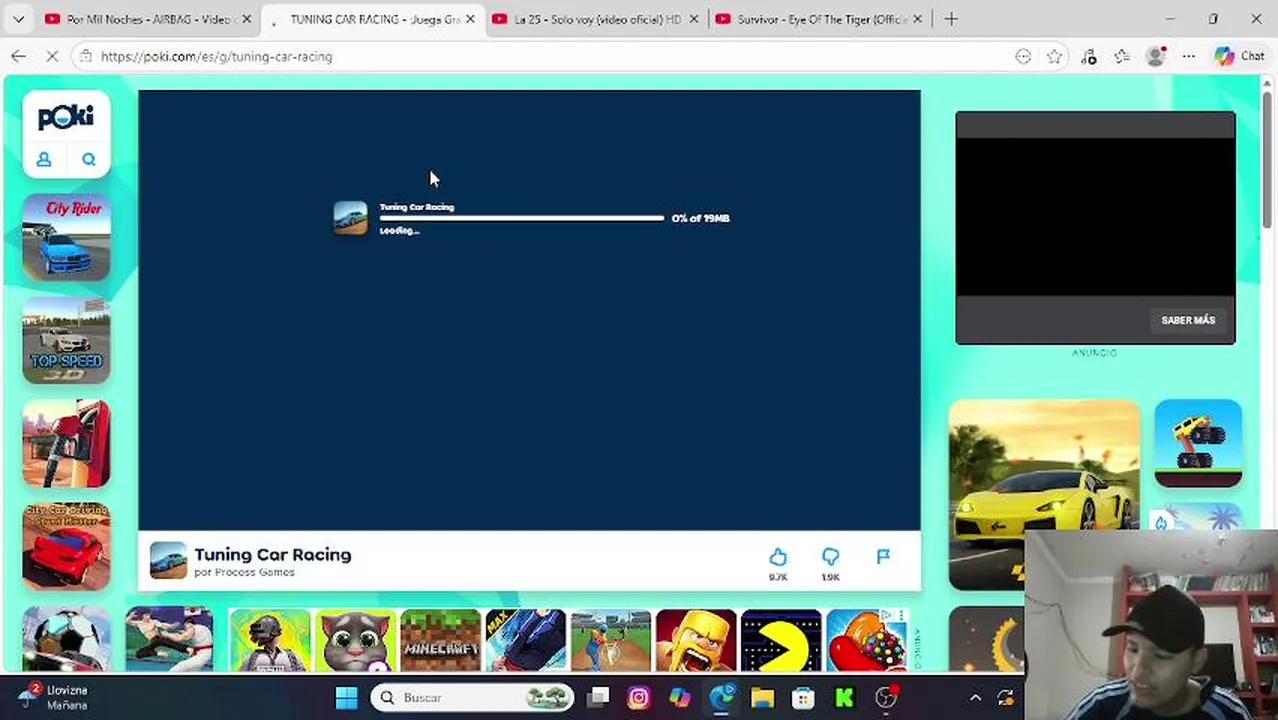Click the loading progress bar
The height and width of the screenshot is (720, 1278).
click(x=521, y=218)
